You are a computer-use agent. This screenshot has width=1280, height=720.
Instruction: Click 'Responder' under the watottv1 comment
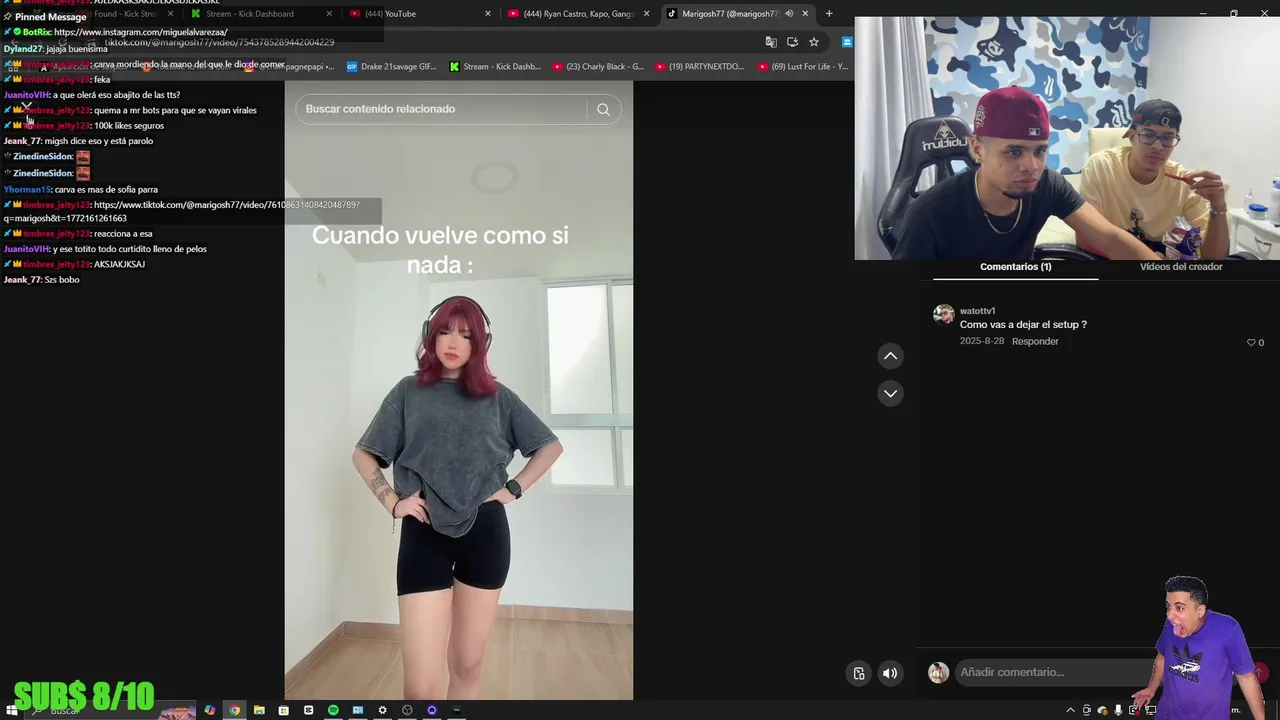click(x=1035, y=341)
